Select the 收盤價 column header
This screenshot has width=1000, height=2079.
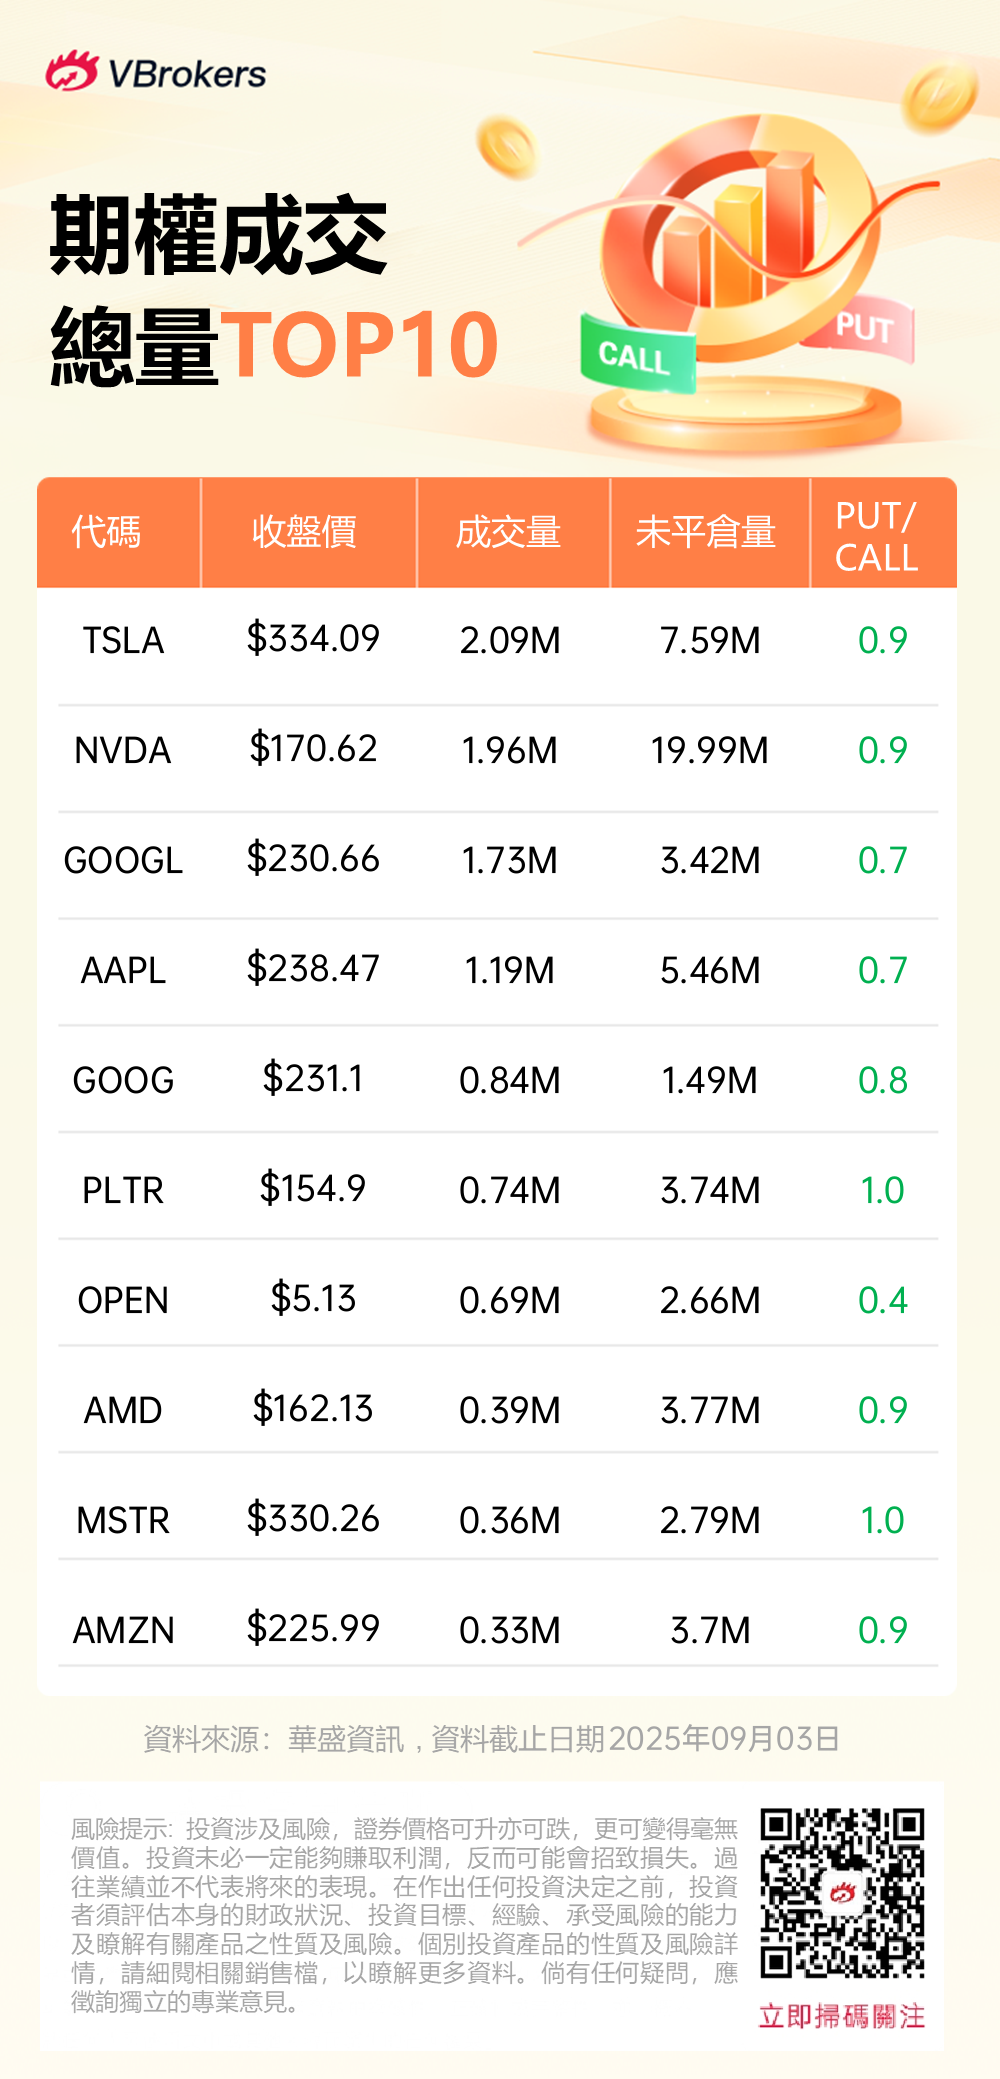304,532
